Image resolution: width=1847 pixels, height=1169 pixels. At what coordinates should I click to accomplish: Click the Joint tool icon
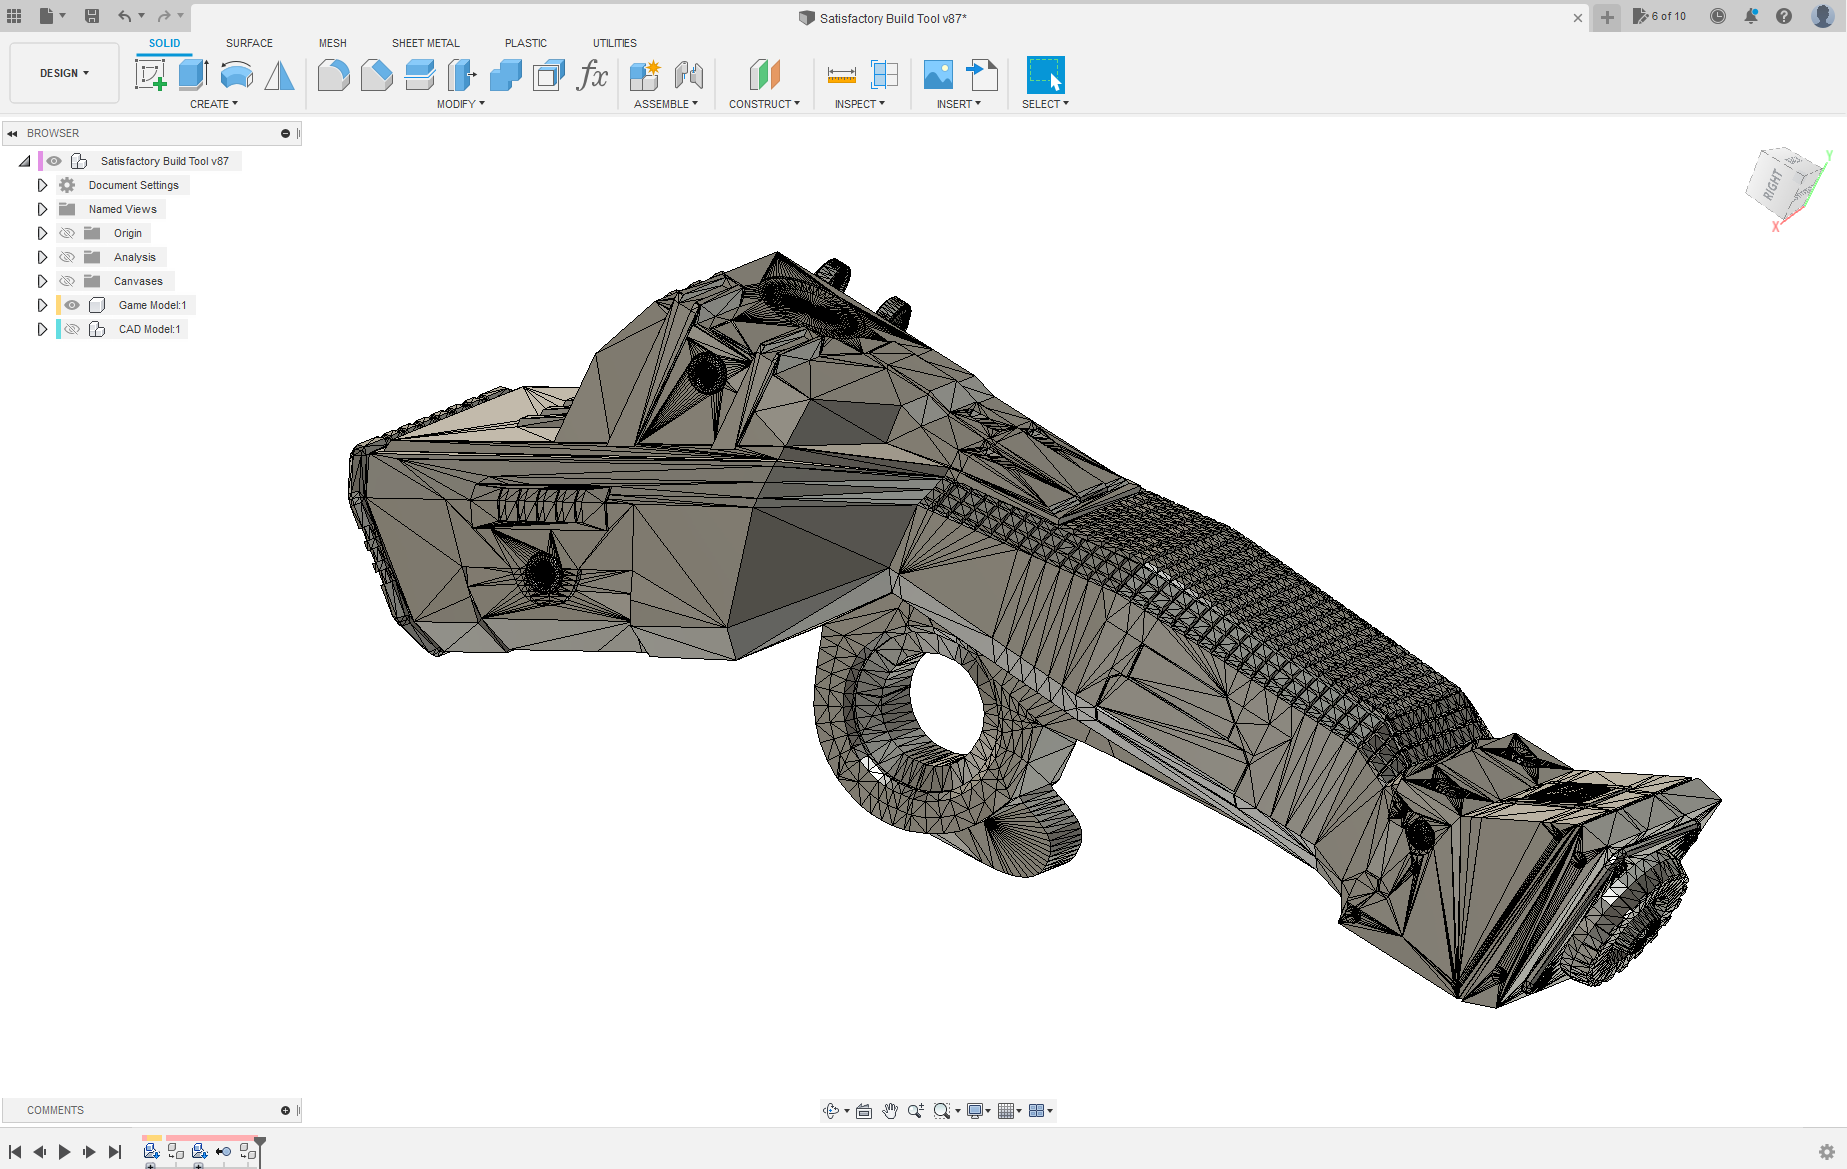[689, 75]
